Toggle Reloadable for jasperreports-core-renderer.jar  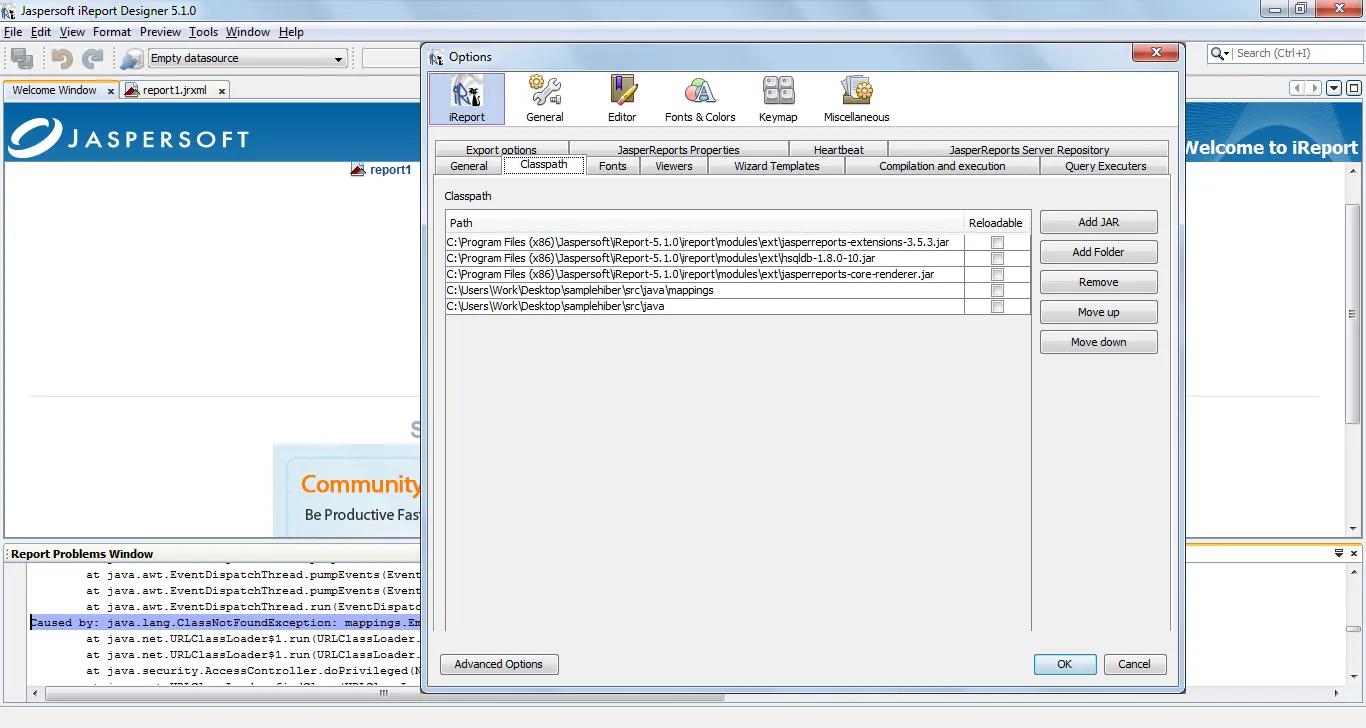pos(997,275)
